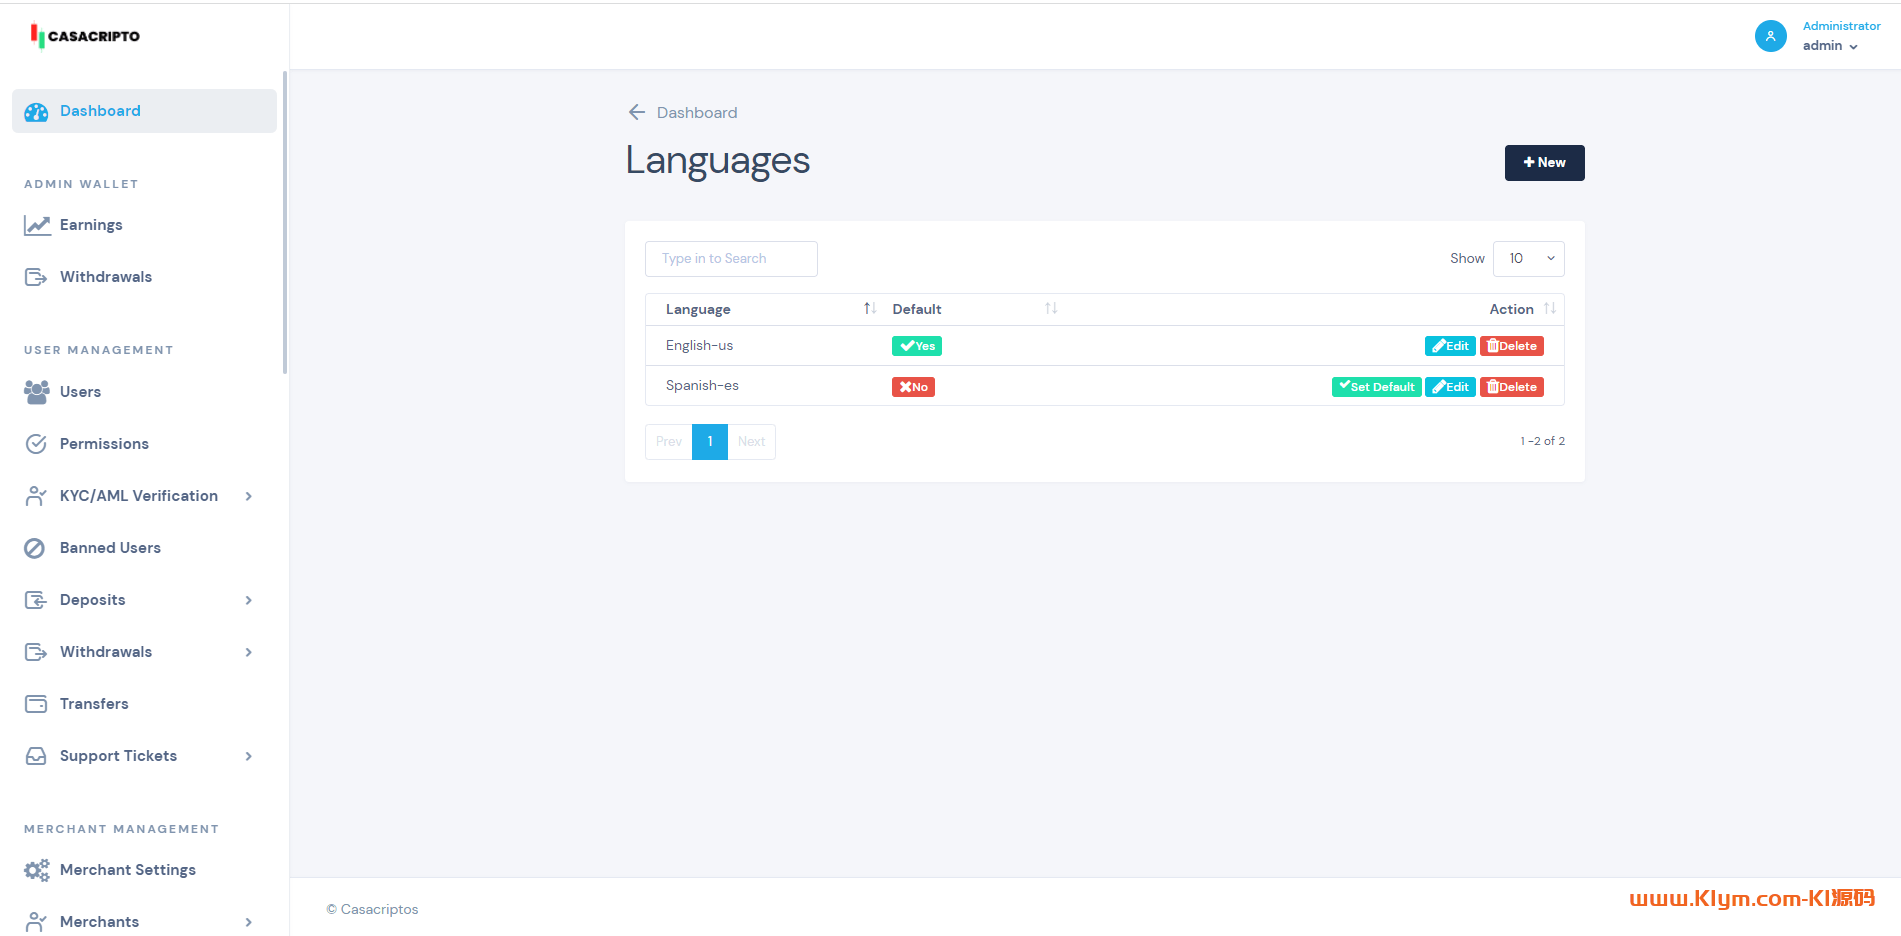Image resolution: width=1901 pixels, height=936 pixels.
Task: Click the Spanish-es language cell
Action: [702, 386]
